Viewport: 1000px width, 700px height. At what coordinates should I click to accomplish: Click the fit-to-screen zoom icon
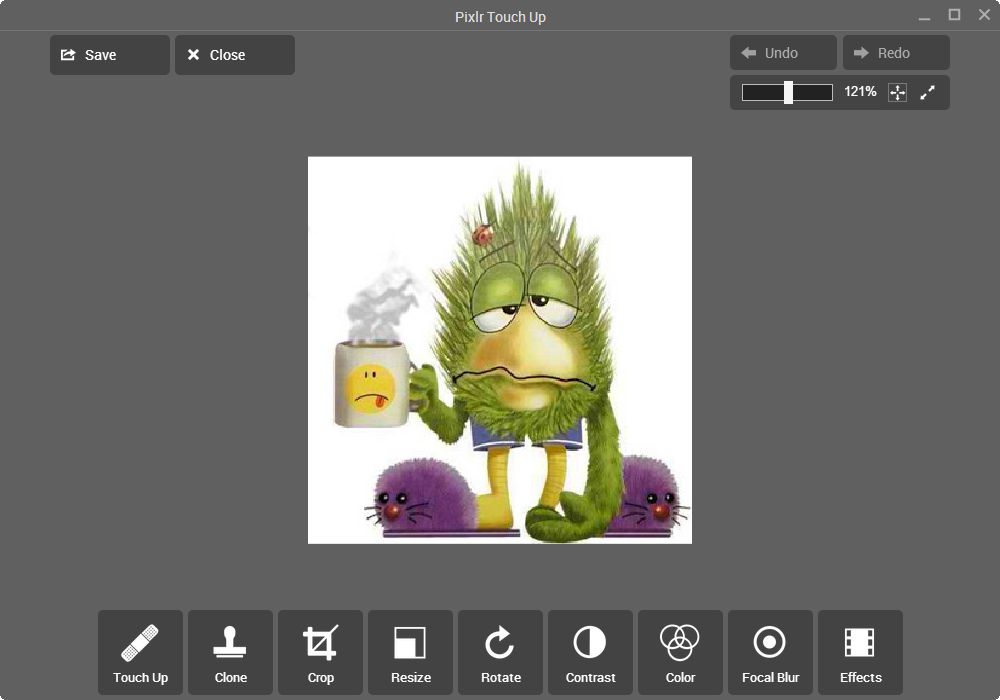[897, 92]
